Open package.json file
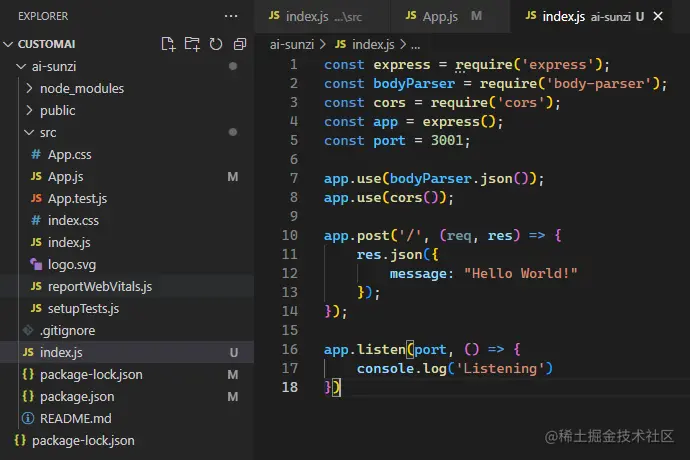Screen dimensions: 690x460 point(77,397)
